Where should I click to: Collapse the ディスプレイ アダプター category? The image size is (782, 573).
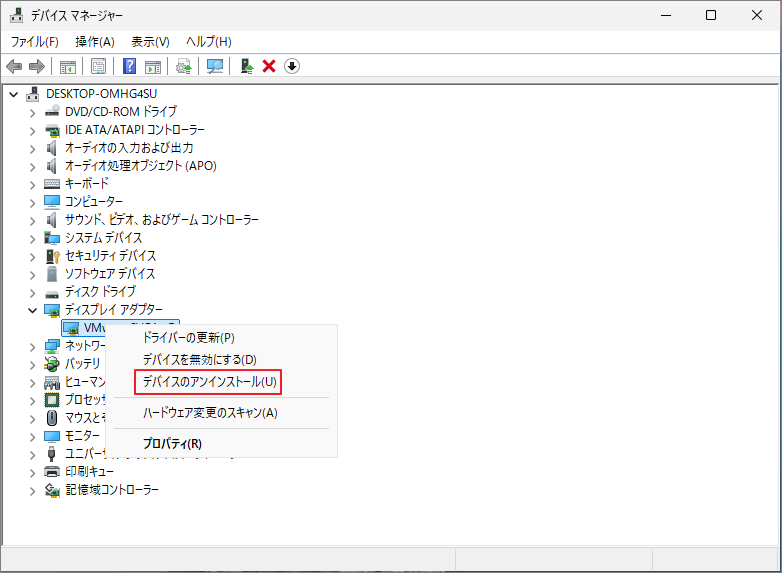32,310
